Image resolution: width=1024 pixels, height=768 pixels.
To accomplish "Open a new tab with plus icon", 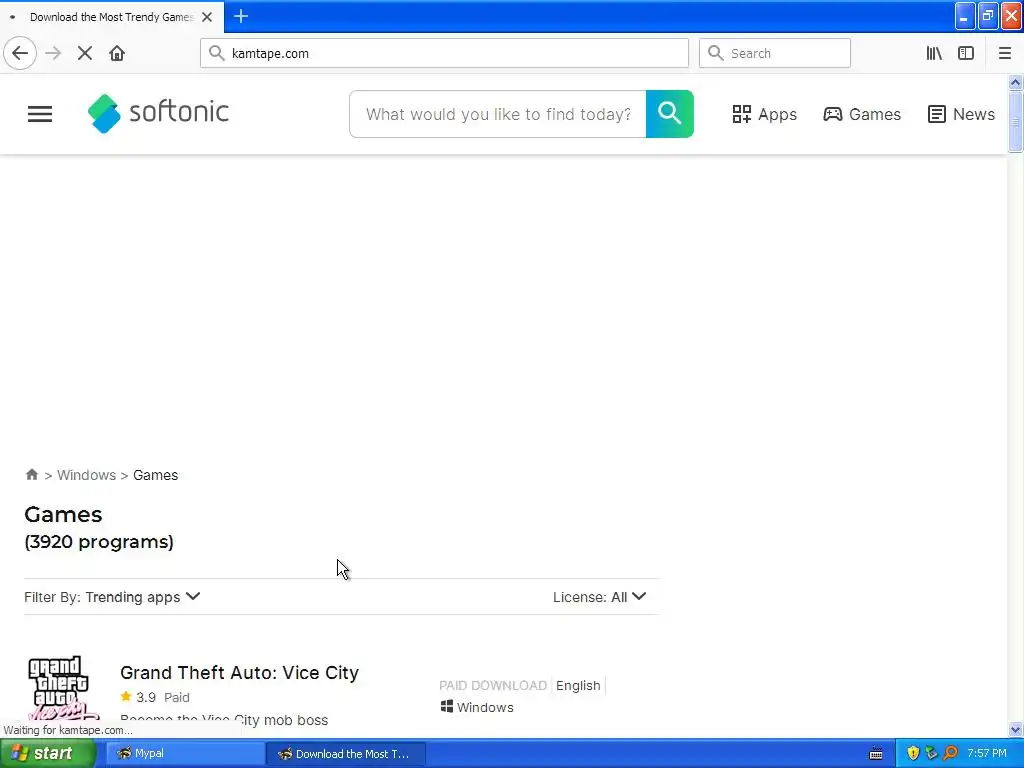I will [240, 16].
